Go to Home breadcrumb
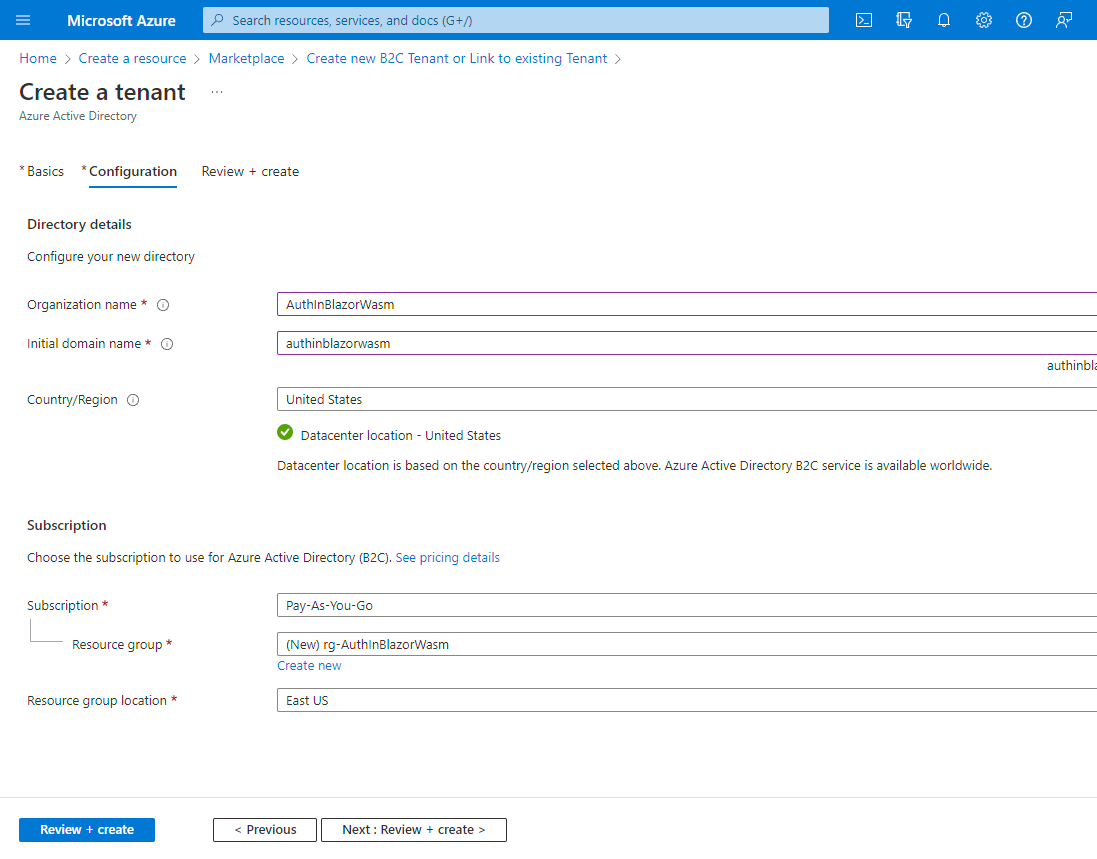 coord(38,59)
